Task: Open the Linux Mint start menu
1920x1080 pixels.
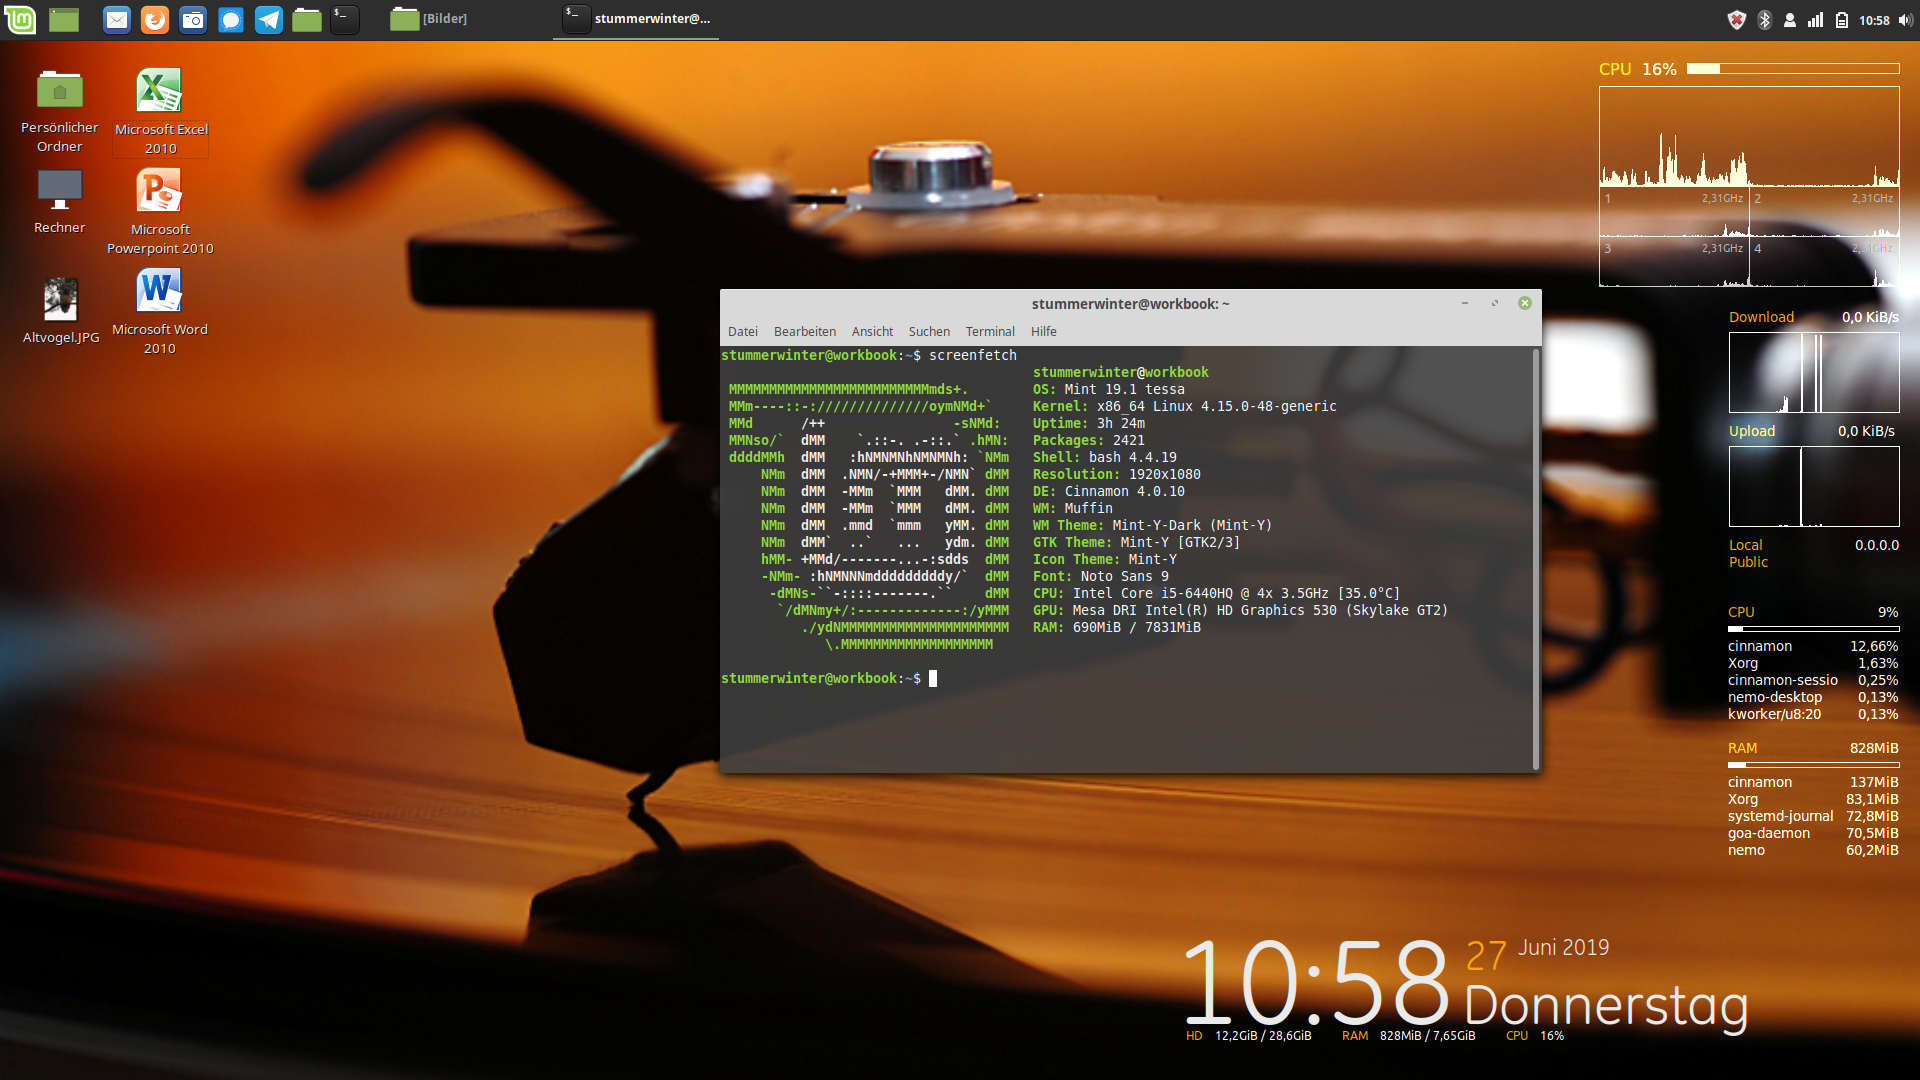Action: 20,19
